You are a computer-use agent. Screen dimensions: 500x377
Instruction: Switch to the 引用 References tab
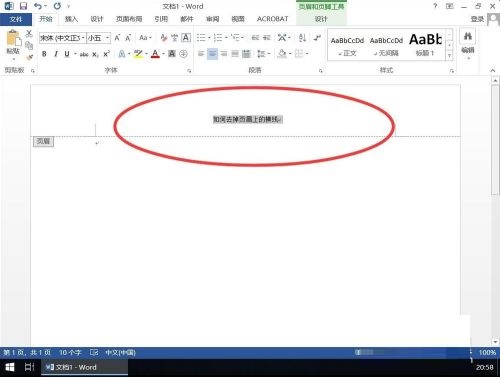tap(161, 19)
